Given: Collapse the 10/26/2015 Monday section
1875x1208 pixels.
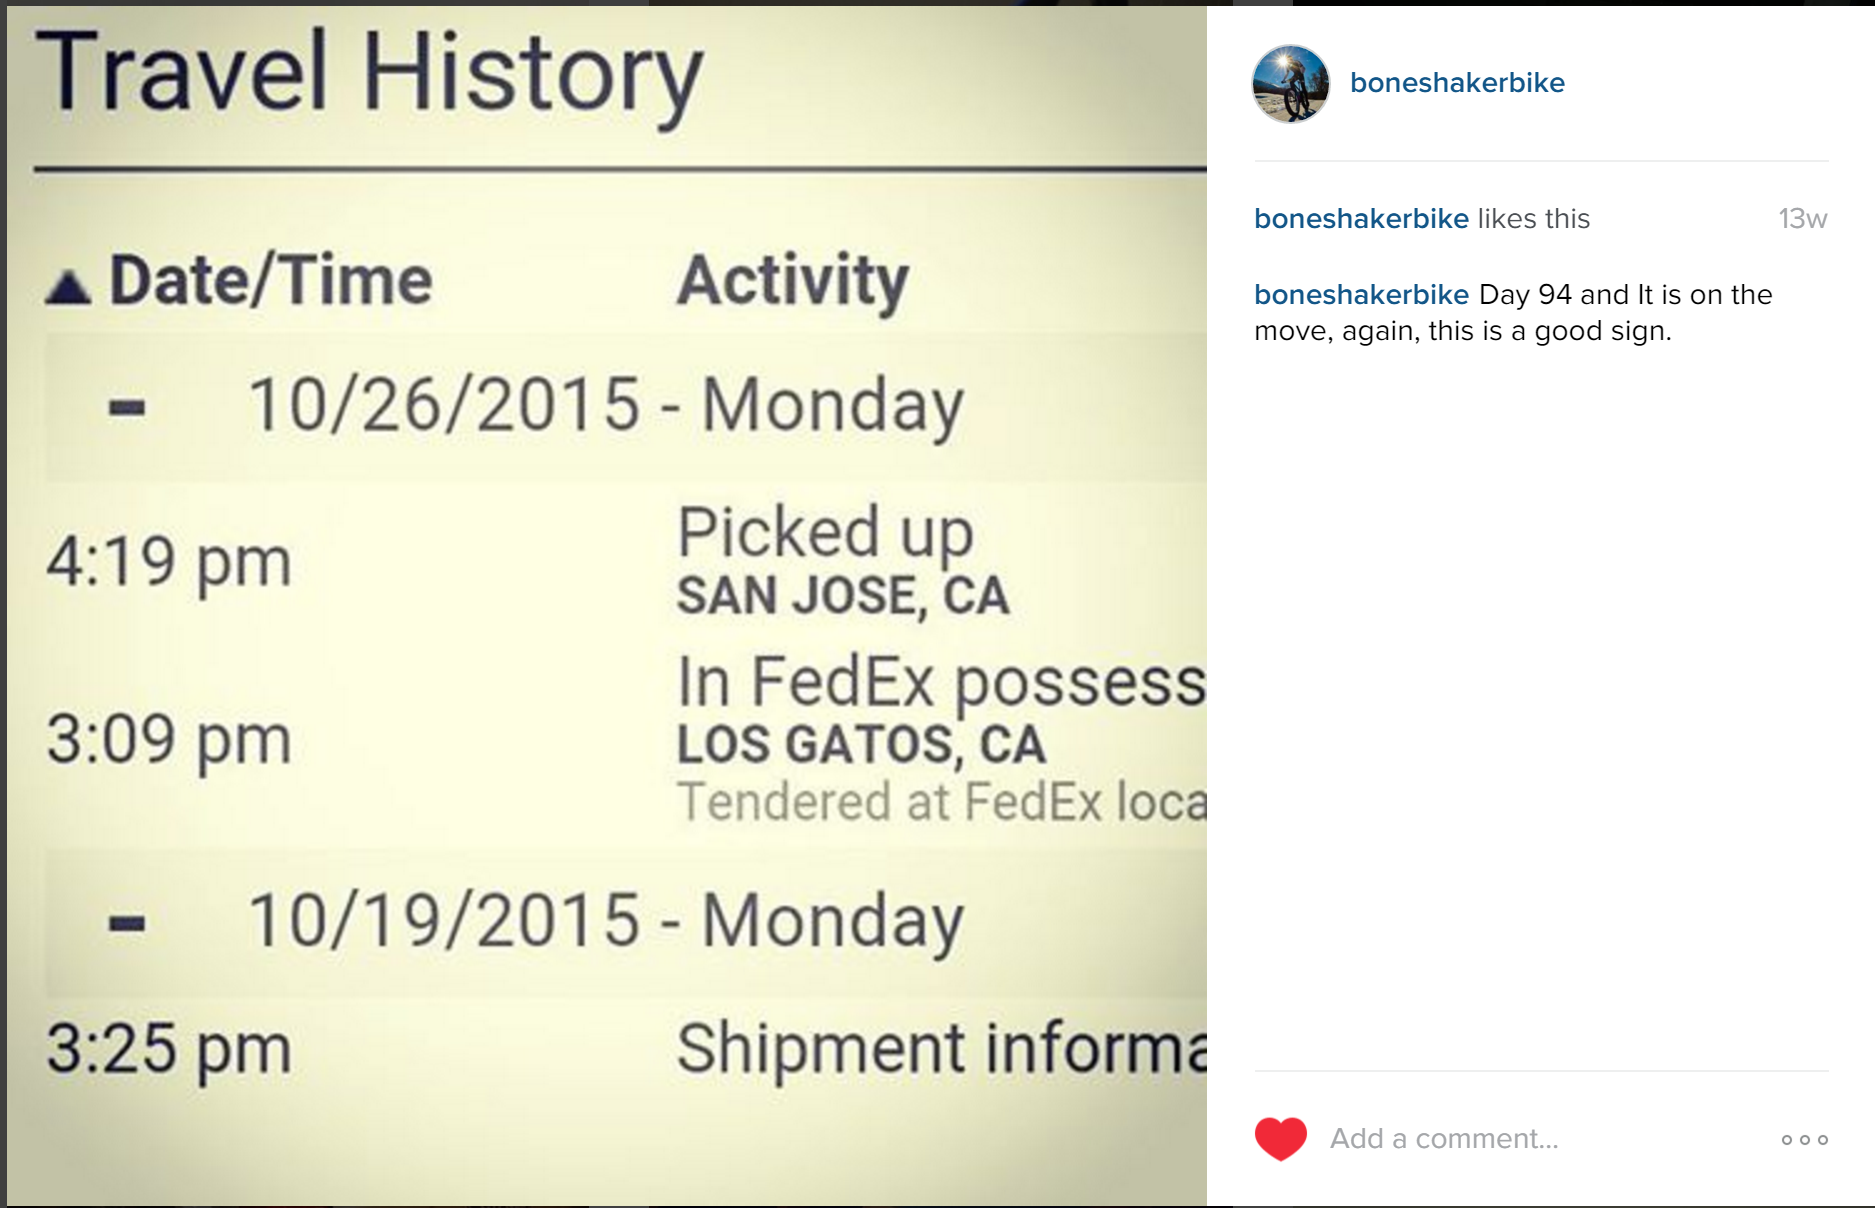Looking at the screenshot, I should coord(127,407).
